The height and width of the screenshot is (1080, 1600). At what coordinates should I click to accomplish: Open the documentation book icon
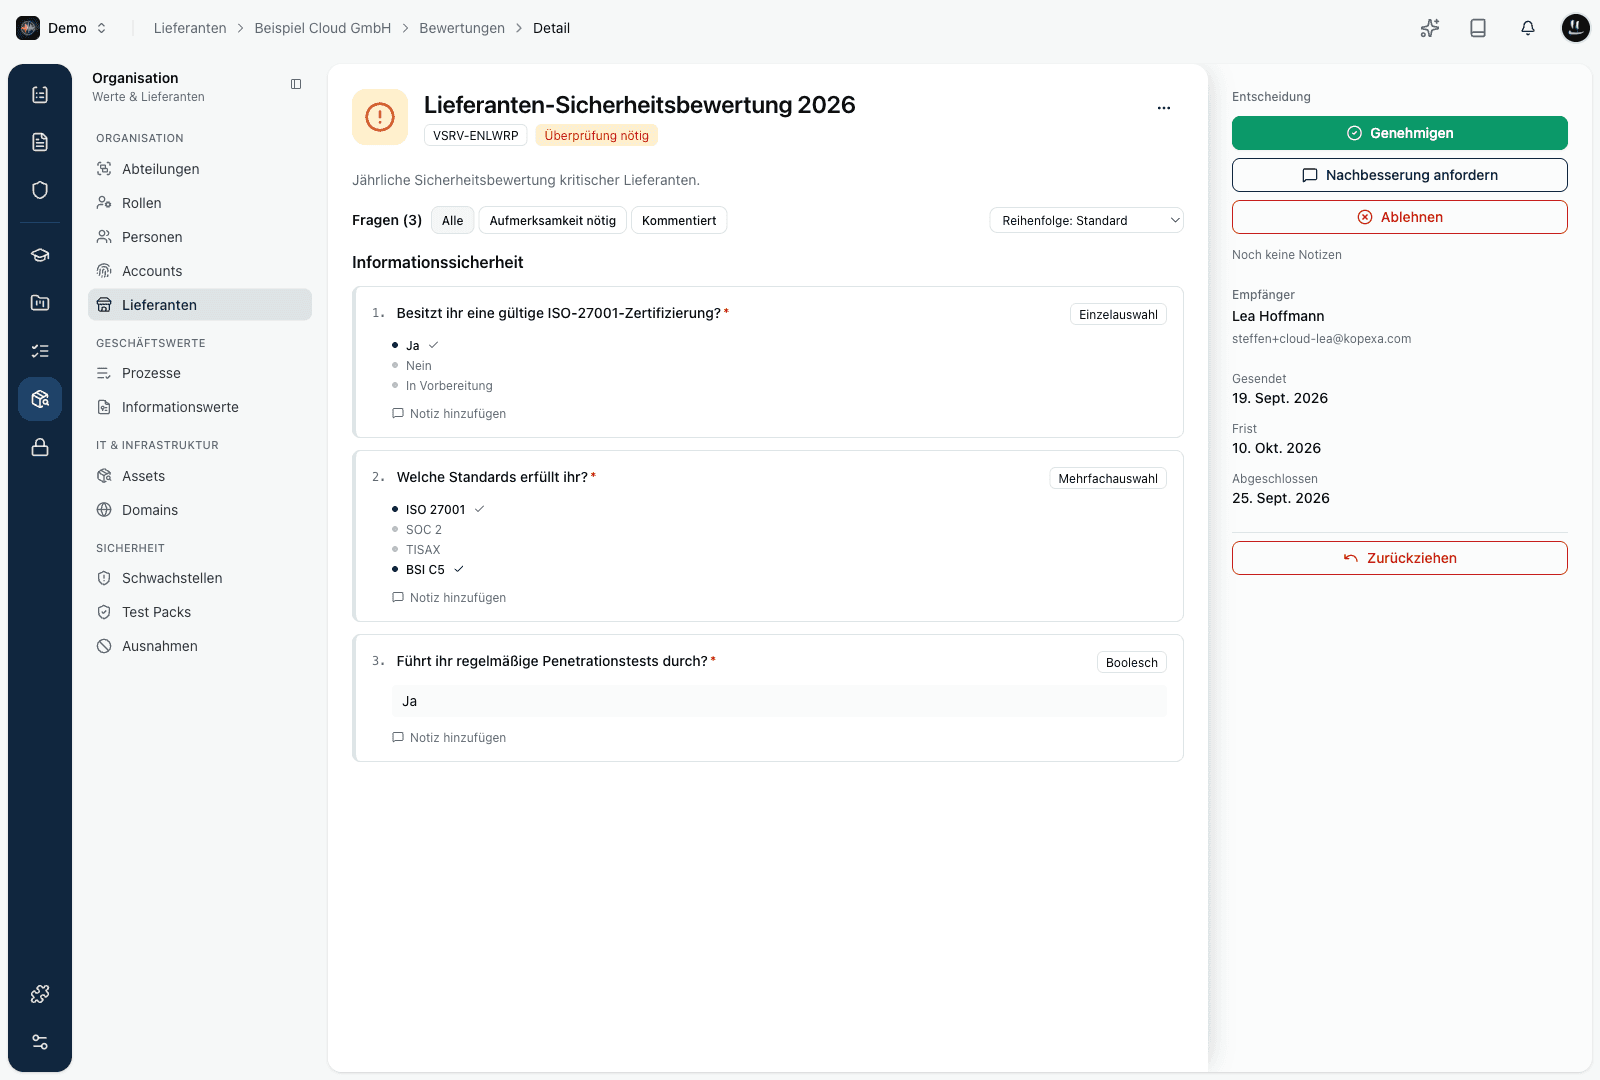[x=1478, y=28]
